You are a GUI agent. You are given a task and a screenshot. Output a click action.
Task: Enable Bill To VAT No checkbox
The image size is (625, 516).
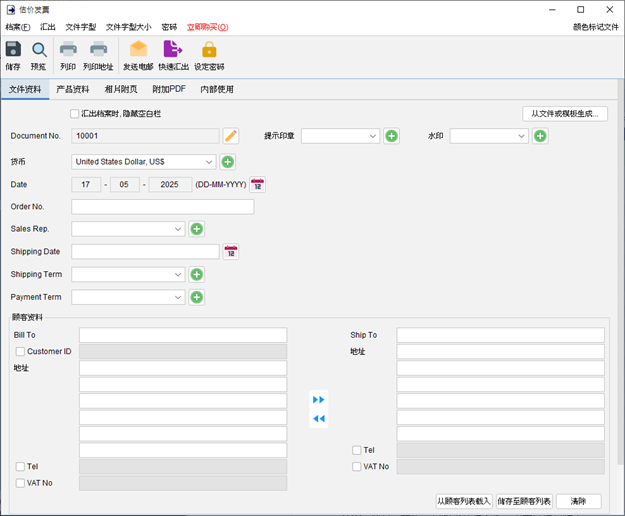pyautogui.click(x=20, y=483)
